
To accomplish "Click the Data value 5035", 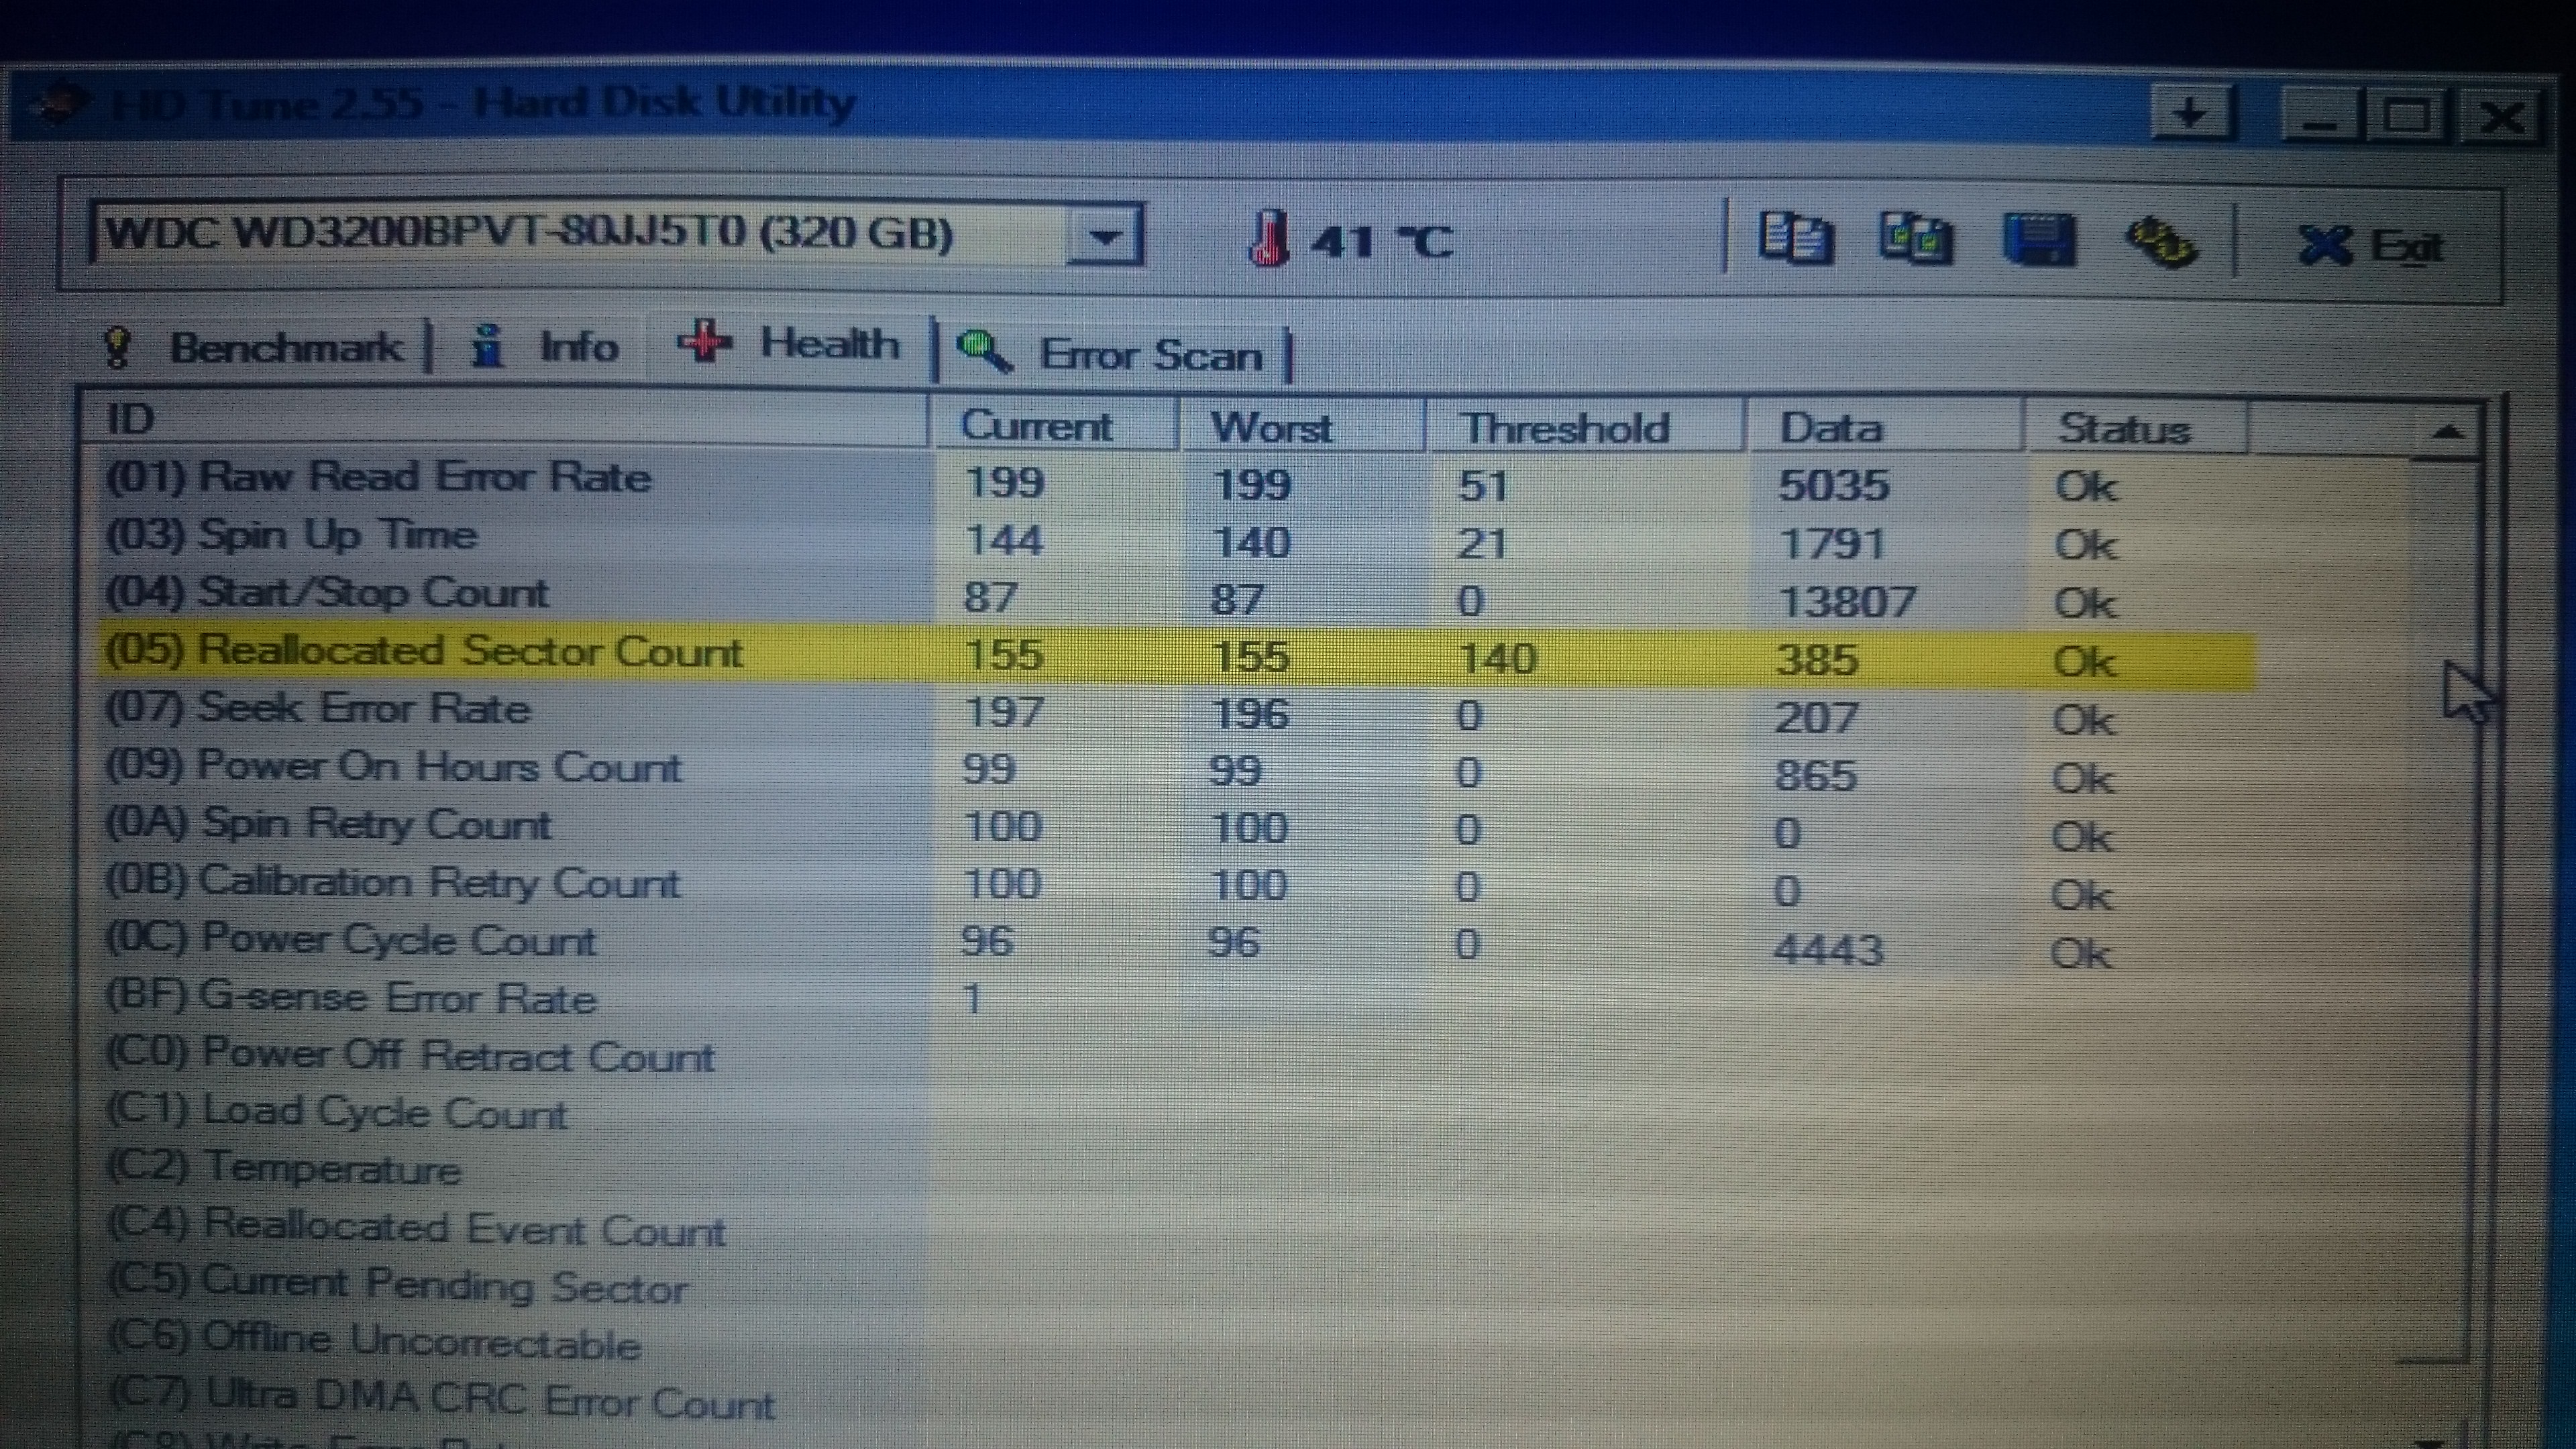I will tap(1833, 486).
